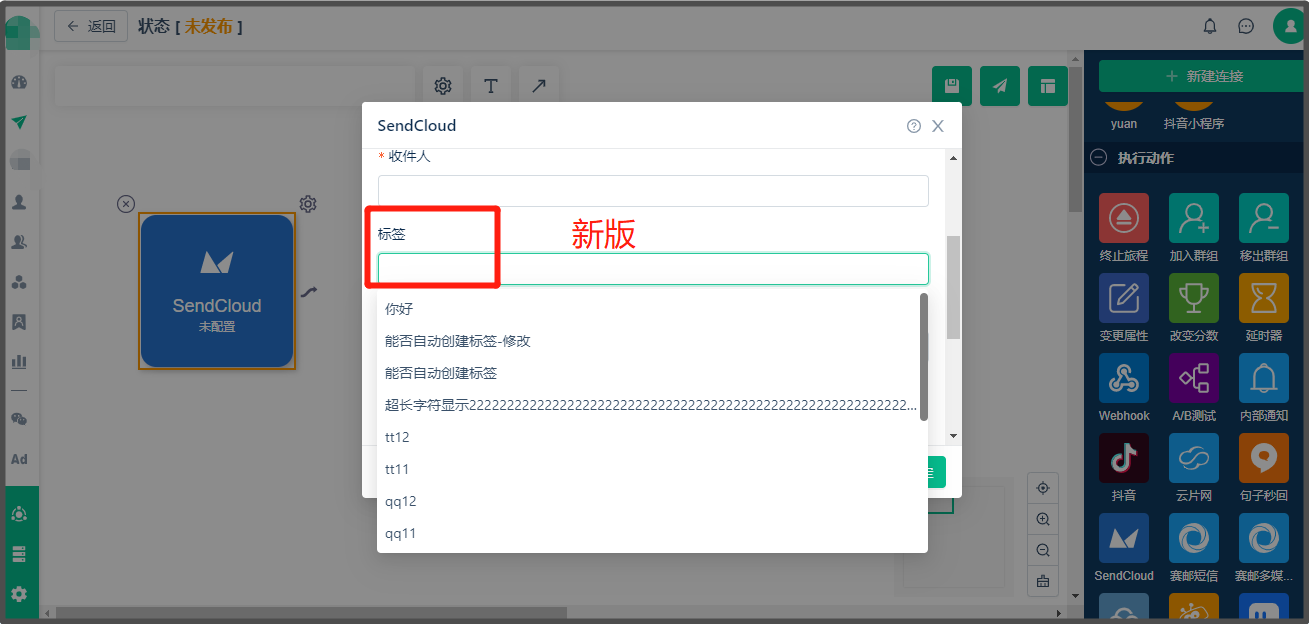Focus the 标签 tag combo box
Viewport: 1309px width, 624px height.
(x=653, y=269)
